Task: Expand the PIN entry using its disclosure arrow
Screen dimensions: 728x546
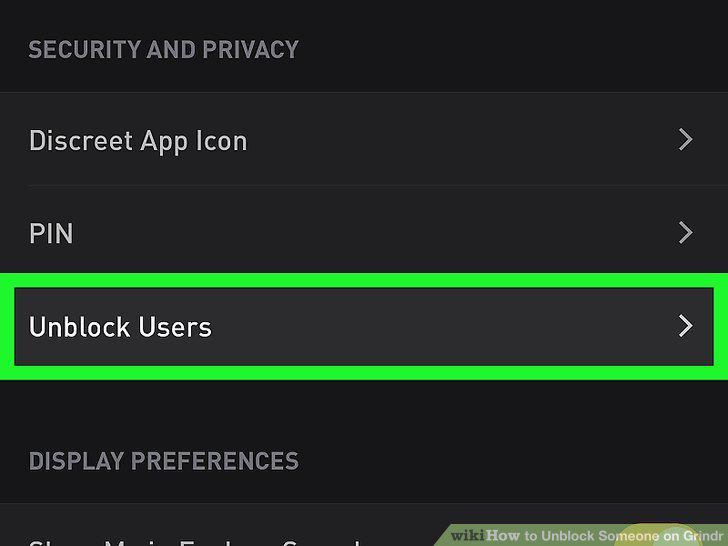Action: (x=685, y=233)
